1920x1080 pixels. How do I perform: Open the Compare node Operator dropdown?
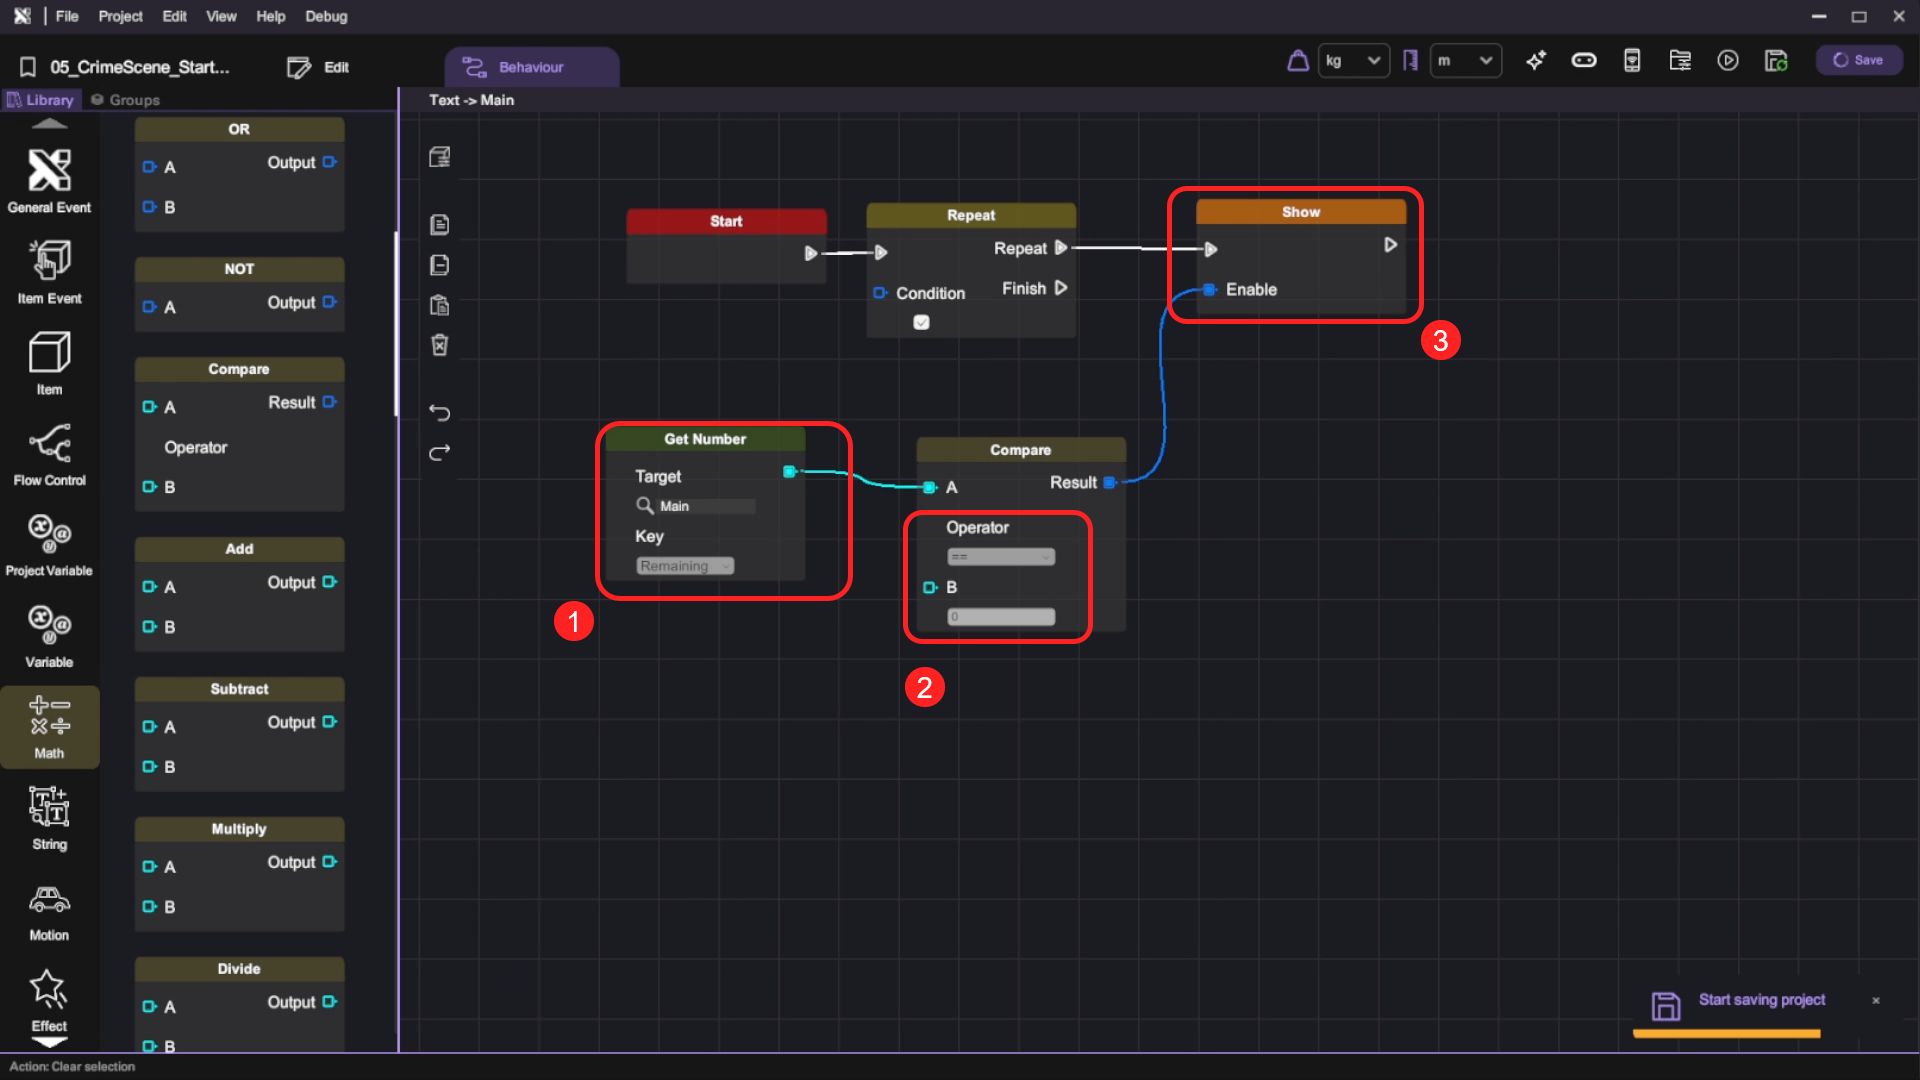click(x=1000, y=557)
